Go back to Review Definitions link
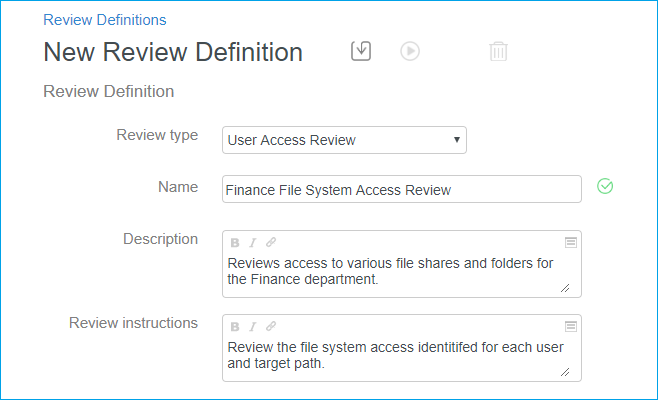Screen dimensions: 658x400 coord(105,19)
